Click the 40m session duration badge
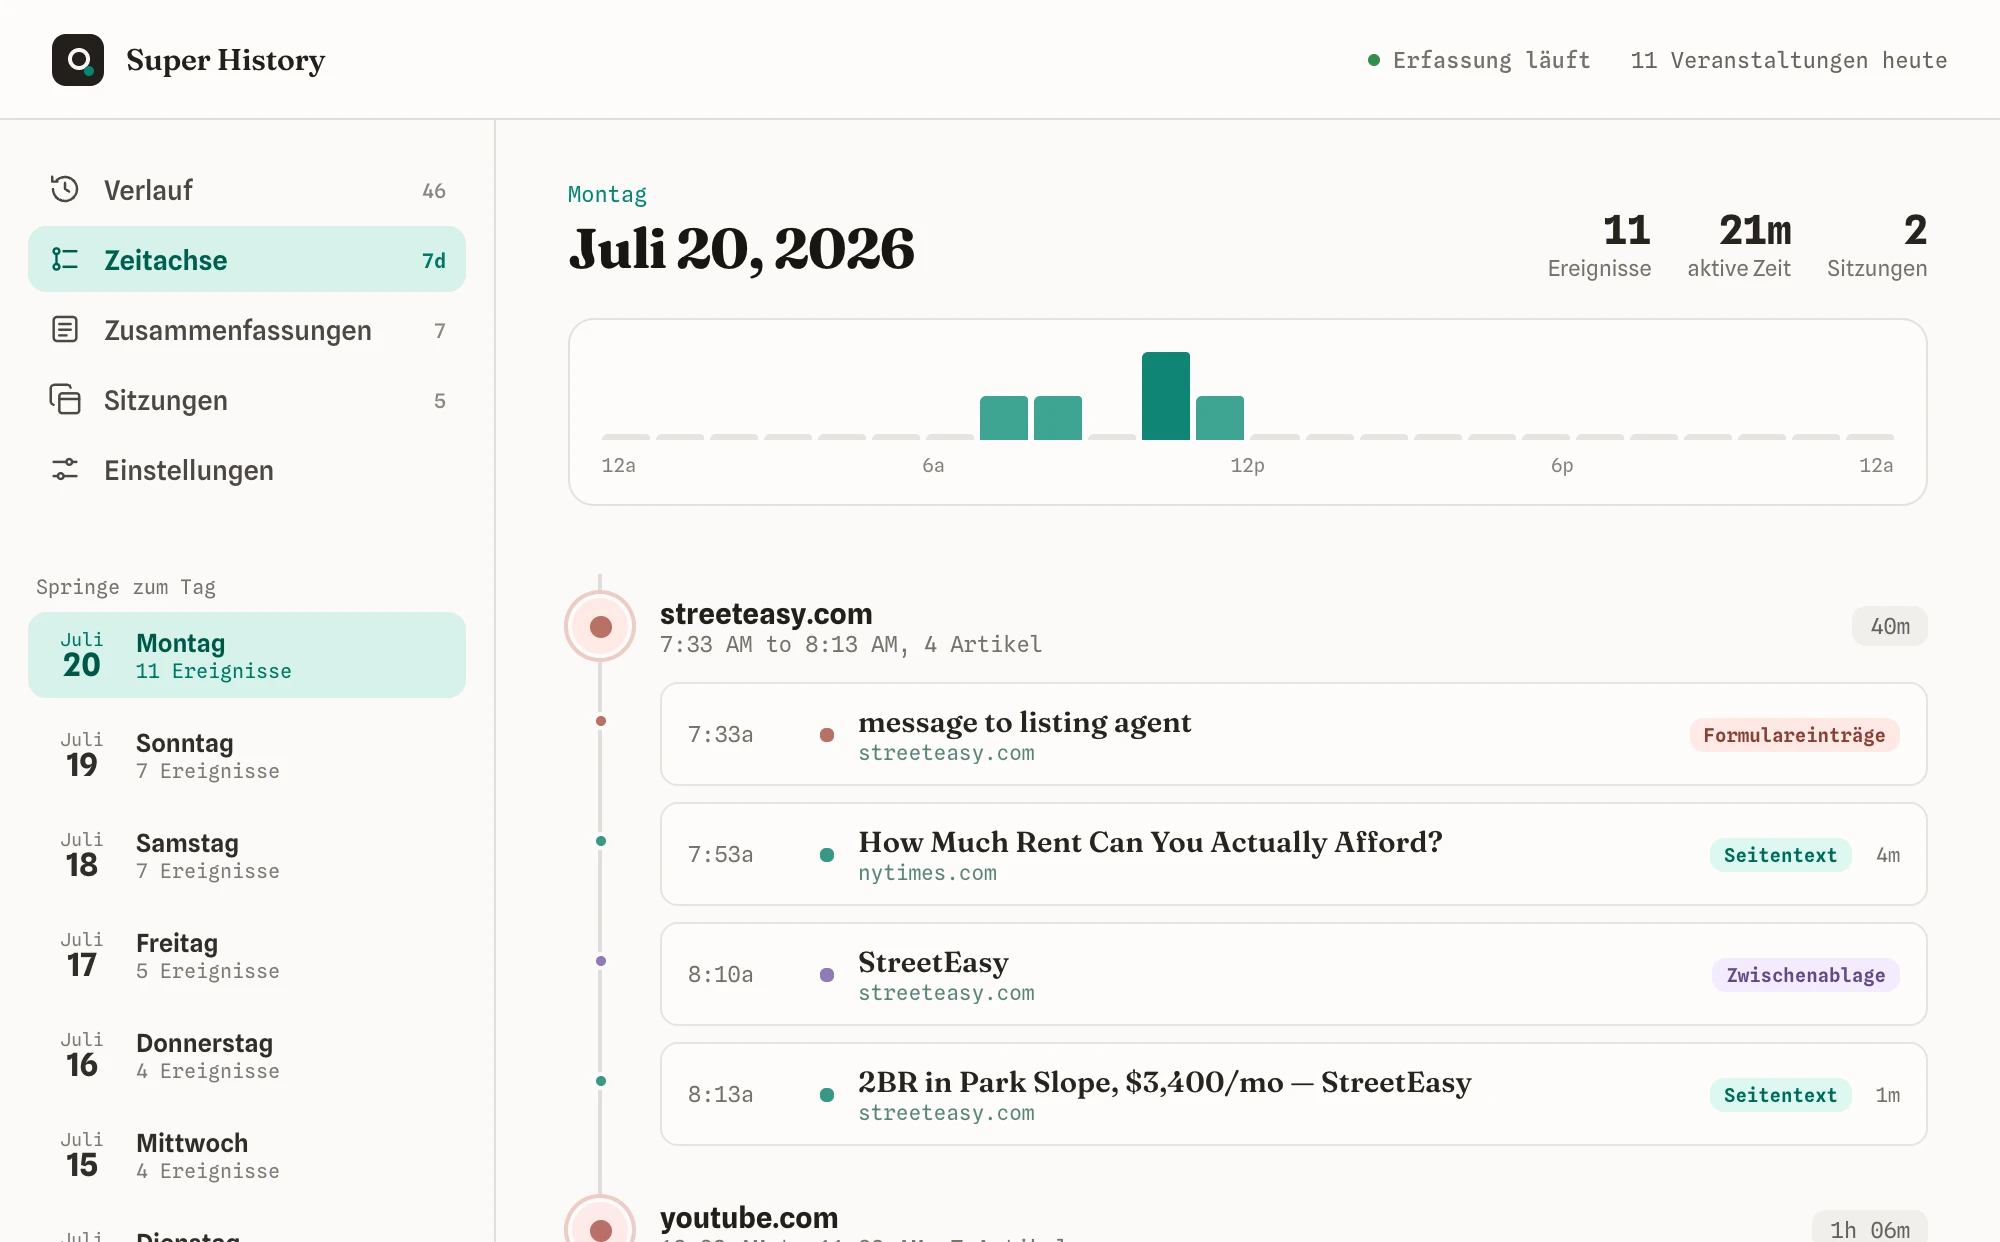2000x1242 pixels. (x=1889, y=626)
